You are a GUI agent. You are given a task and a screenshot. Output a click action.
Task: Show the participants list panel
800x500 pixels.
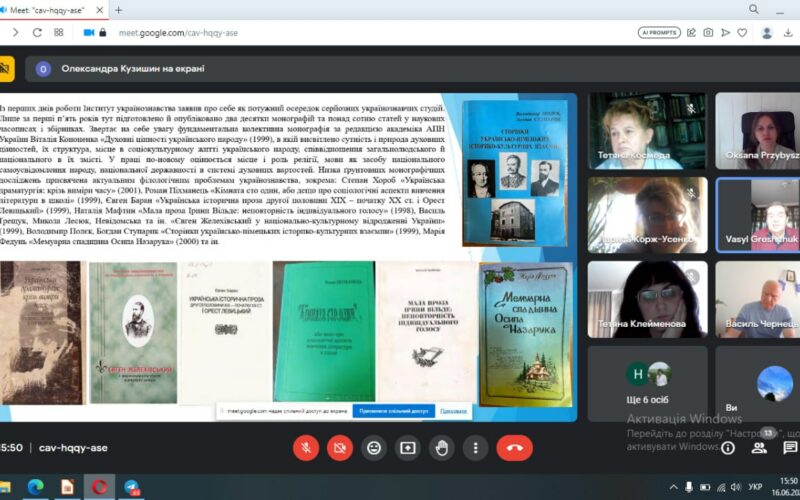tap(758, 448)
